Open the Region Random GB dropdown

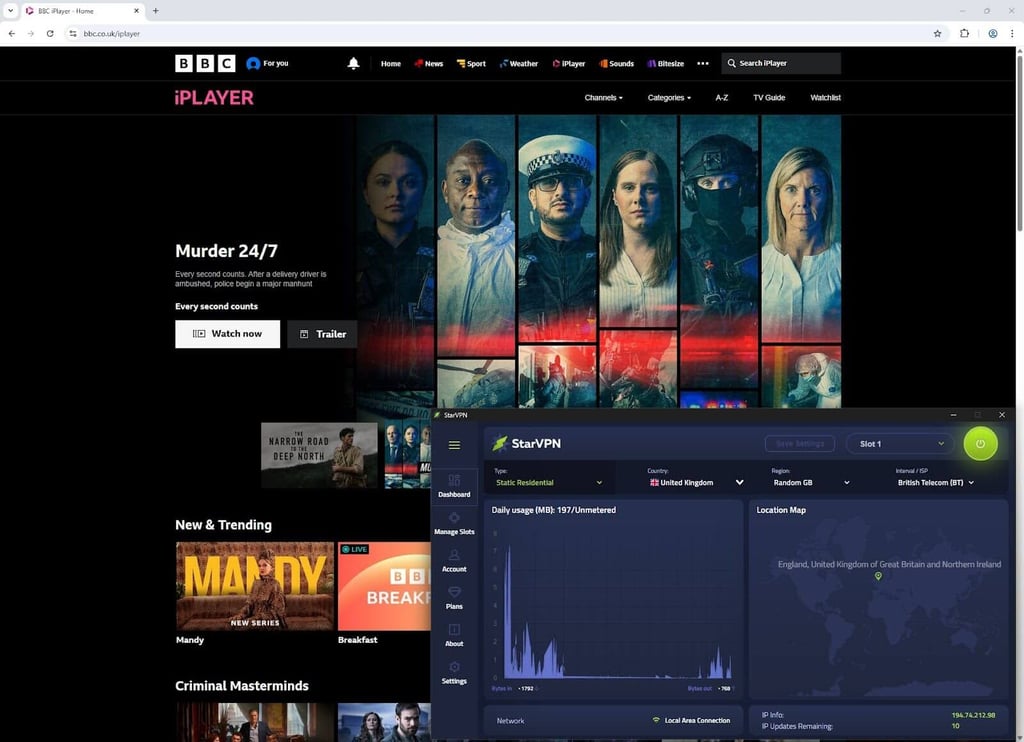811,483
